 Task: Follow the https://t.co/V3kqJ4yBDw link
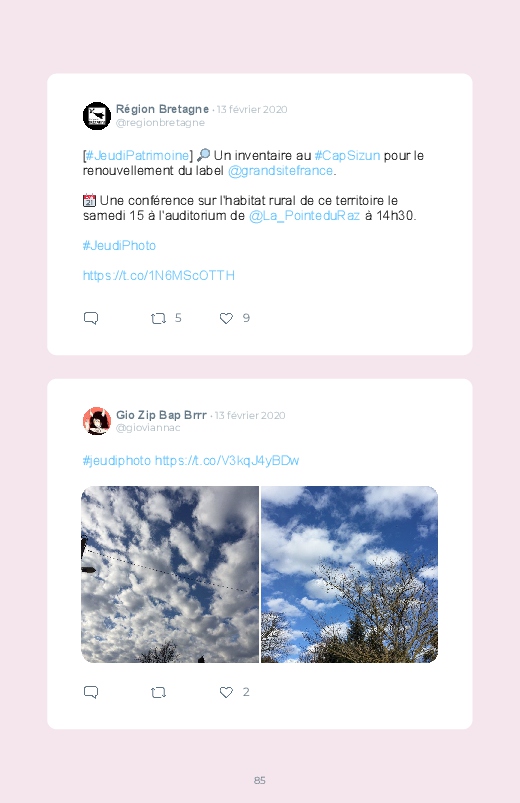click(227, 460)
